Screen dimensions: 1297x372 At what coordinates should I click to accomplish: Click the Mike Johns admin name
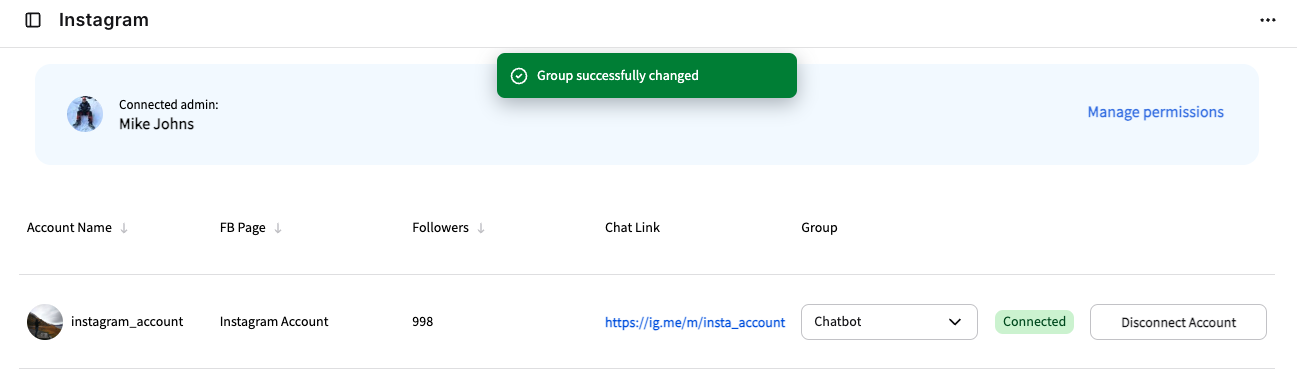pyautogui.click(x=156, y=124)
